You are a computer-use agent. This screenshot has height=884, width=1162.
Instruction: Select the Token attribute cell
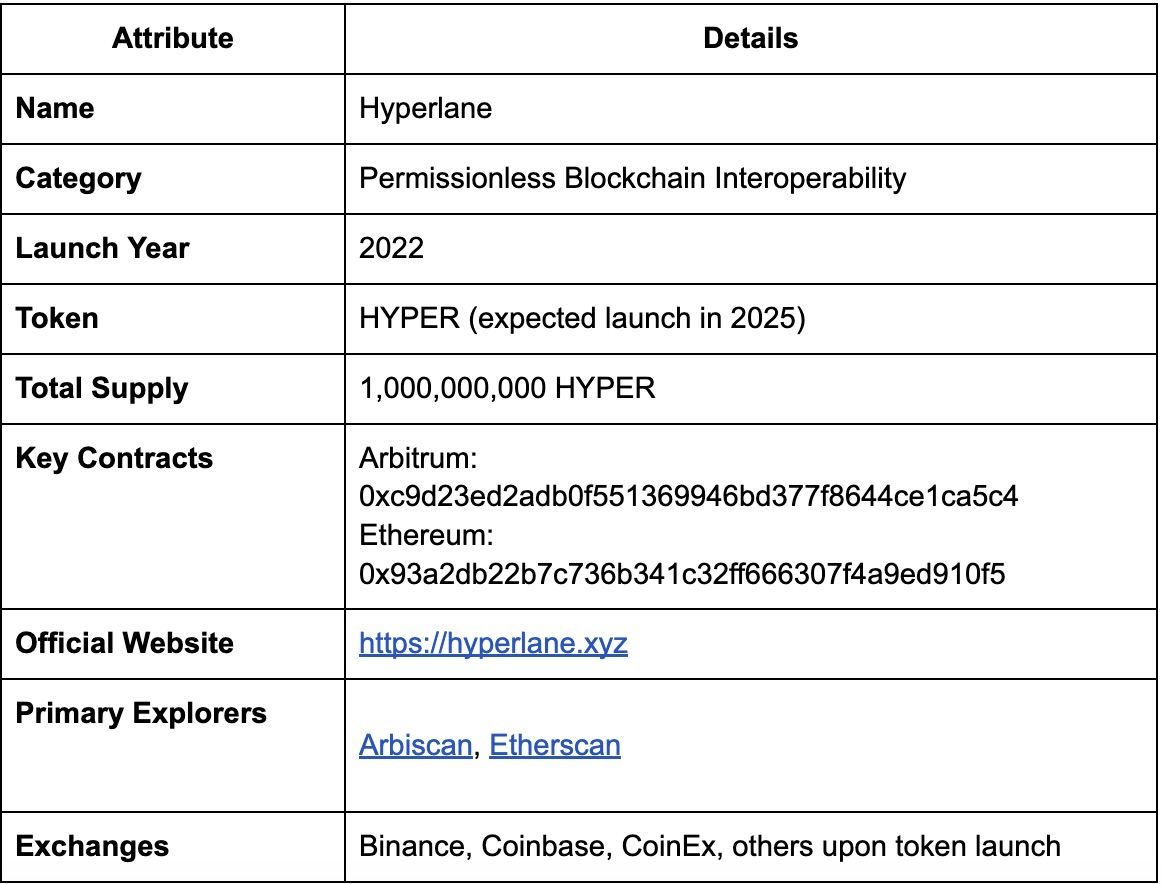[57, 318]
